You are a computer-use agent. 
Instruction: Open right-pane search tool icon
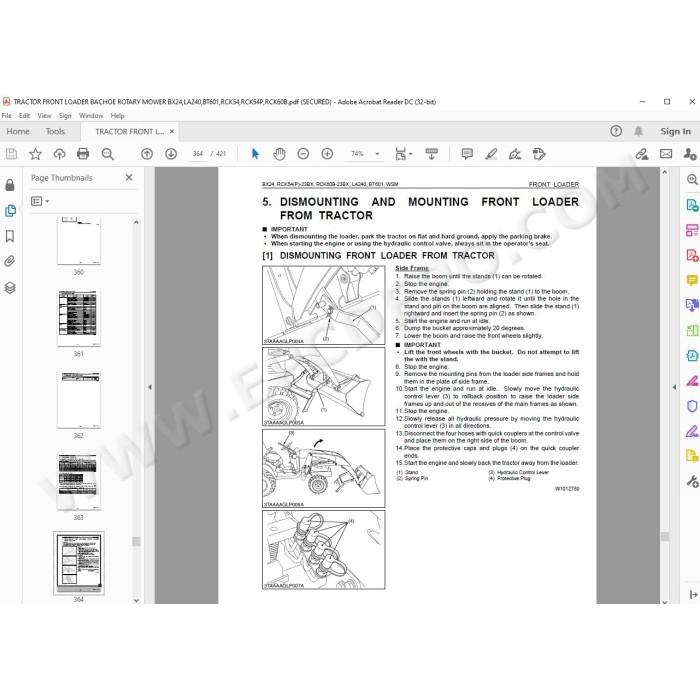pyautogui.click(x=692, y=179)
